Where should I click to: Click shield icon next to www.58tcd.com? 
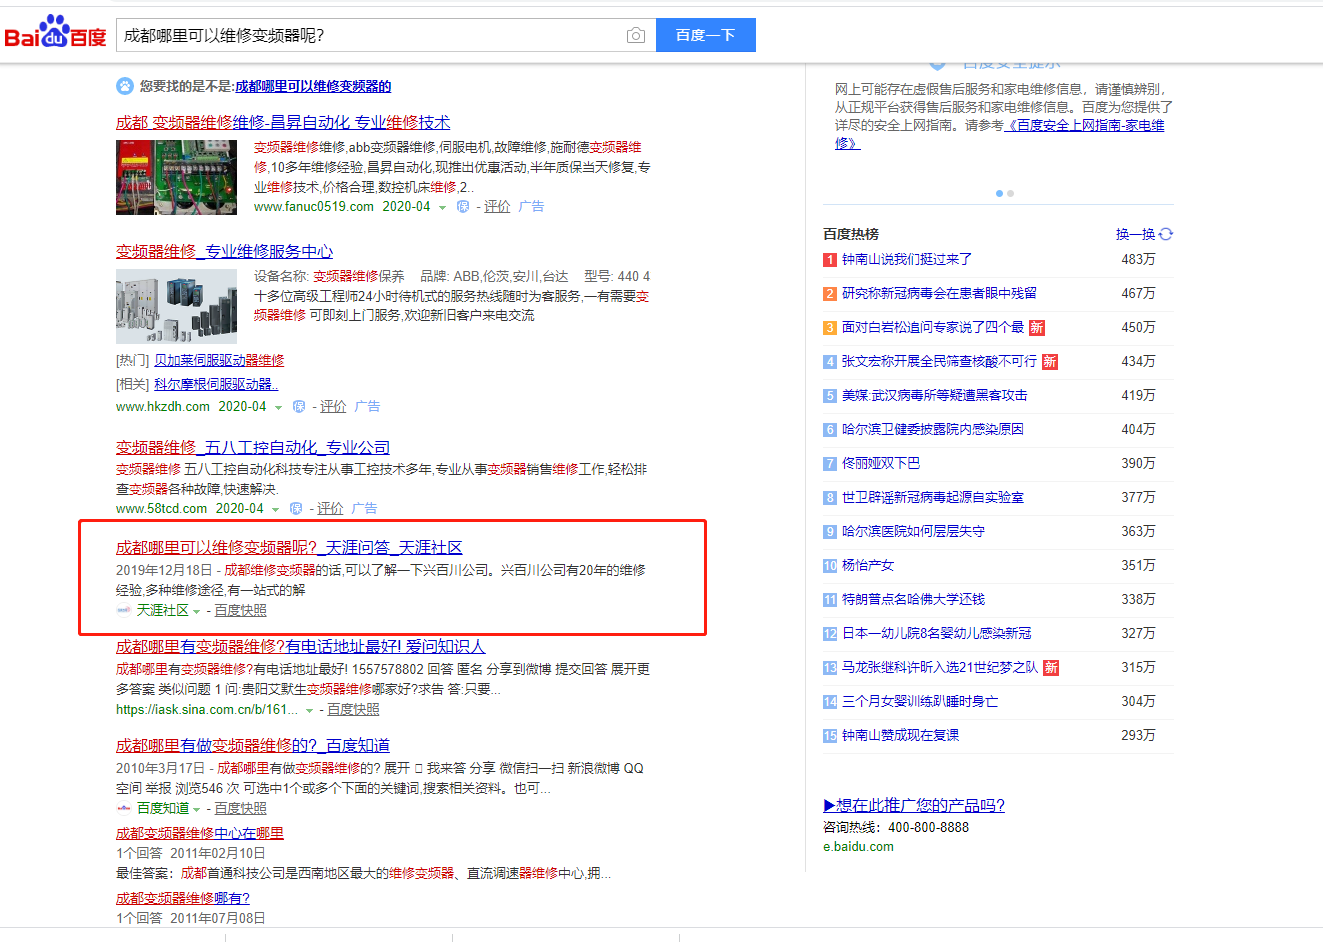pyautogui.click(x=296, y=509)
